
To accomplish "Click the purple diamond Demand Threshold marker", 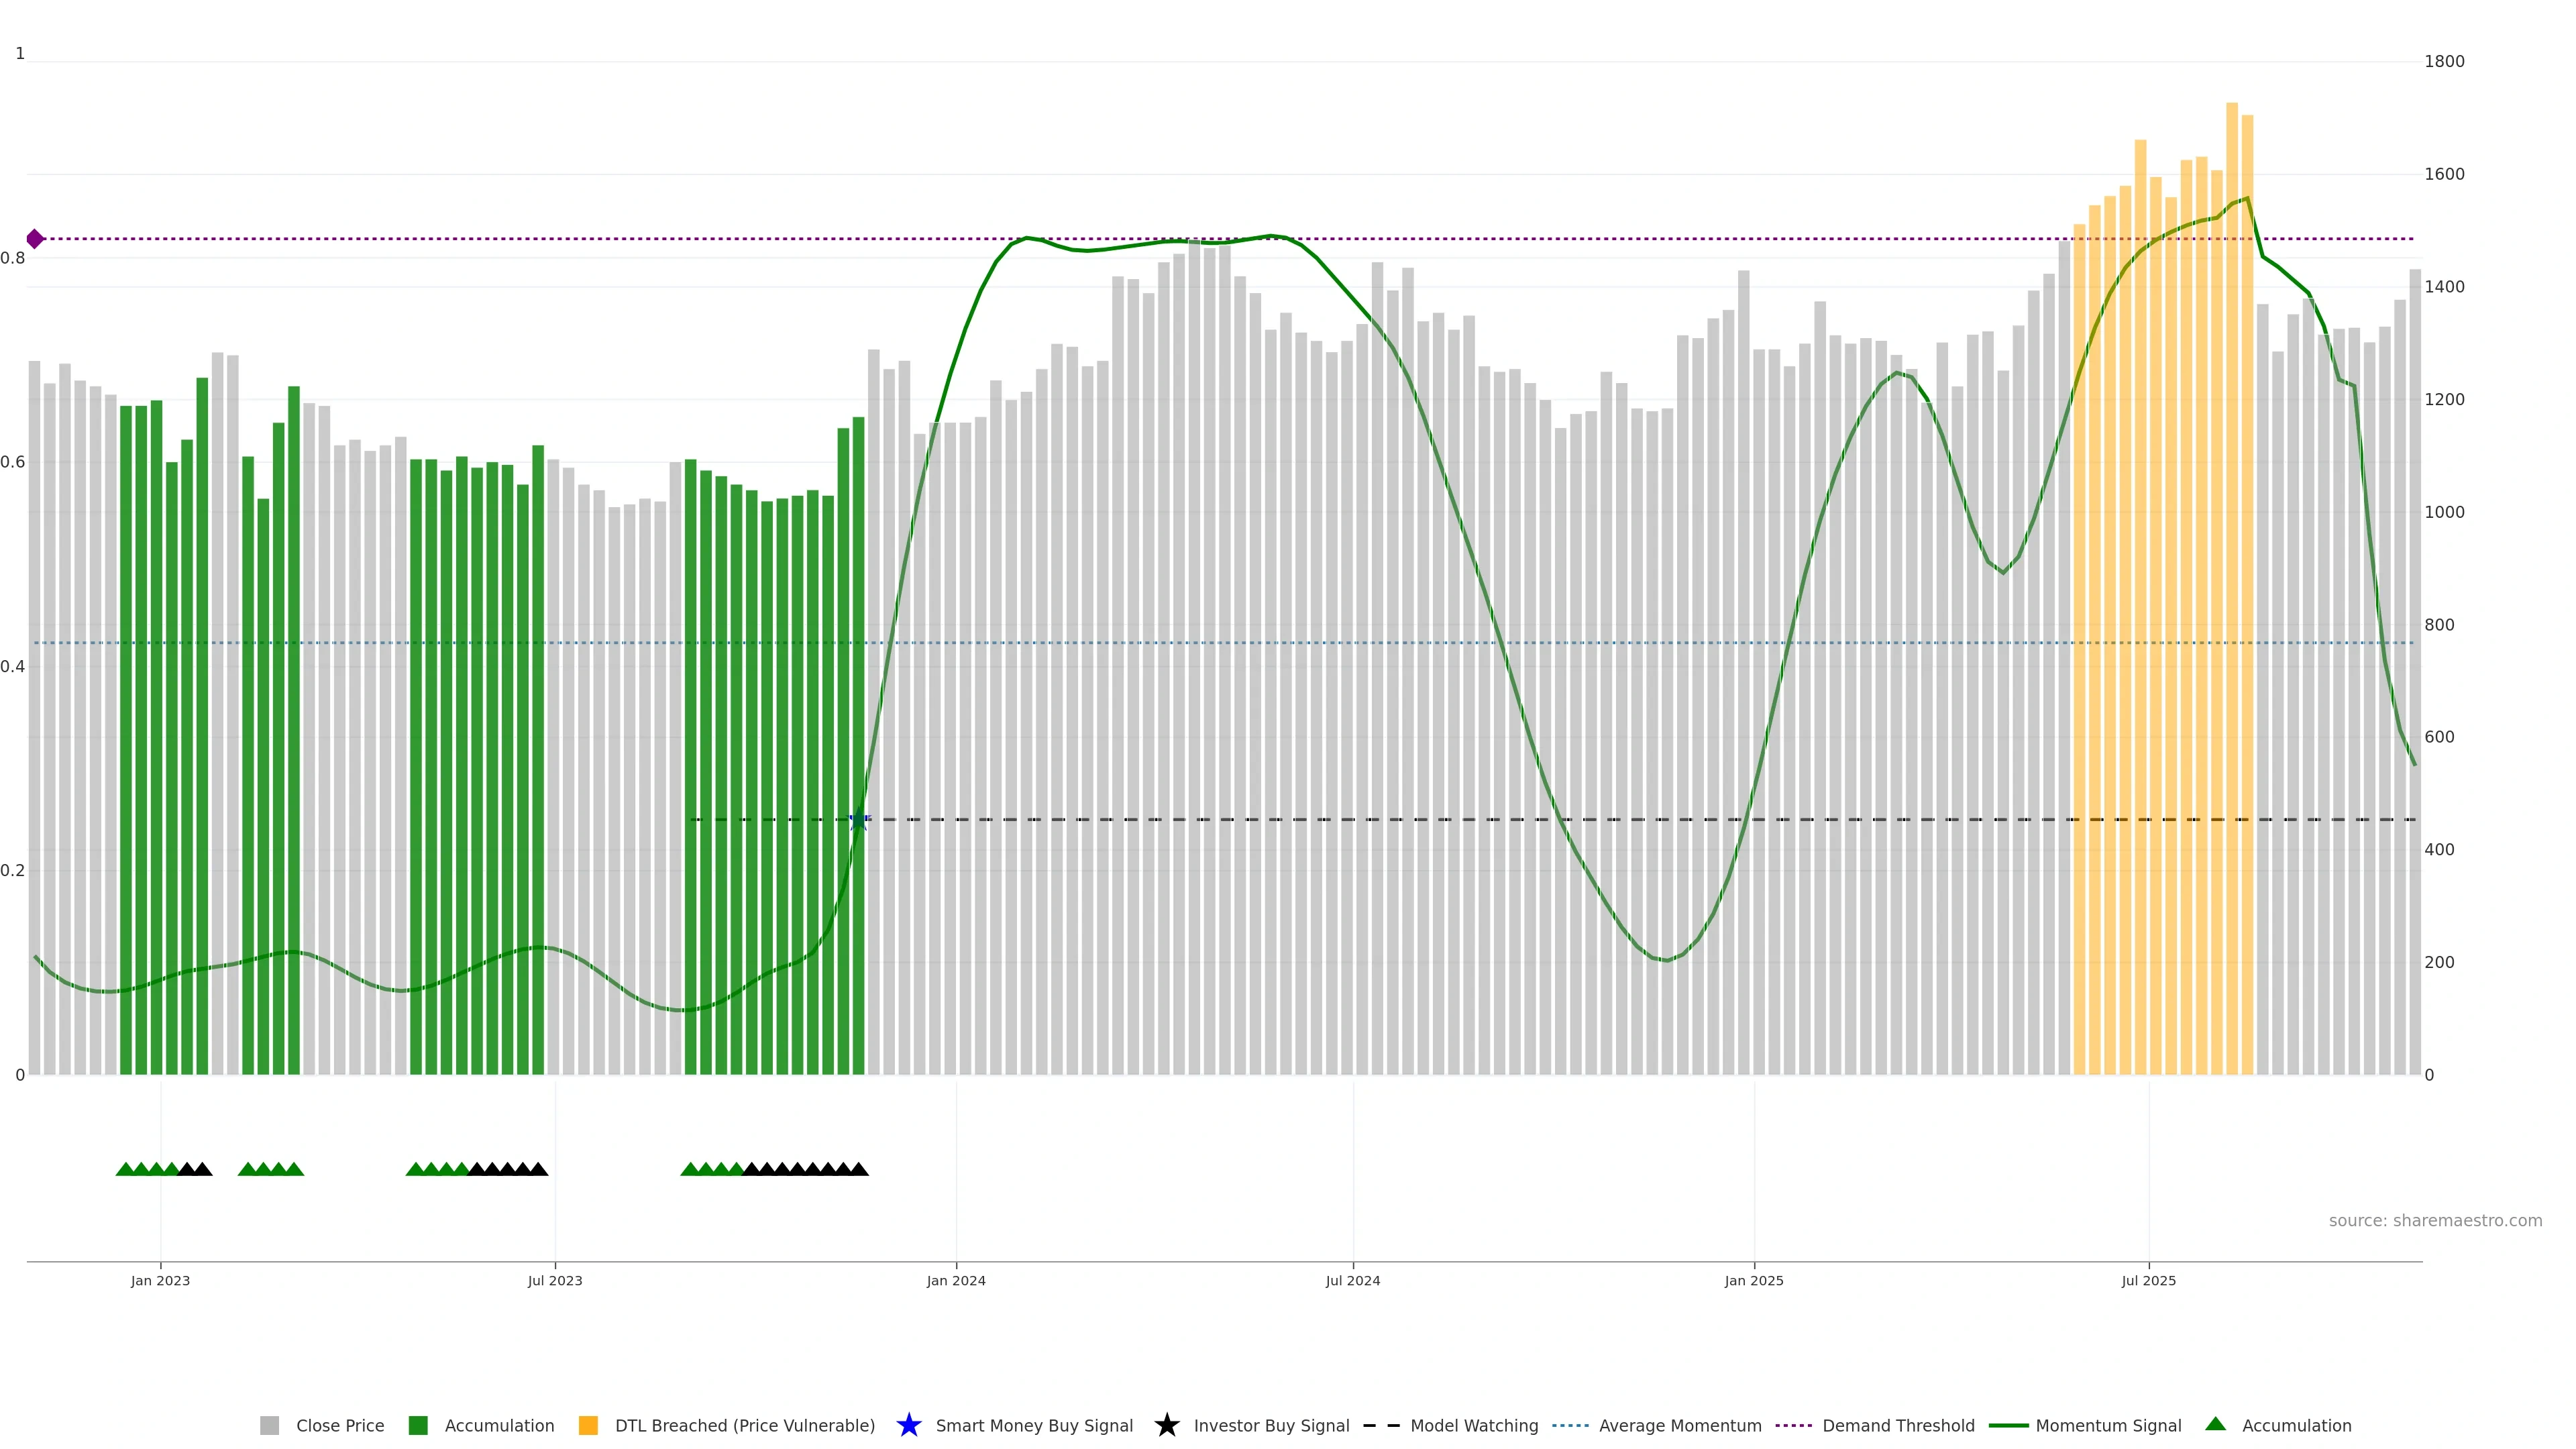I will (x=35, y=238).
